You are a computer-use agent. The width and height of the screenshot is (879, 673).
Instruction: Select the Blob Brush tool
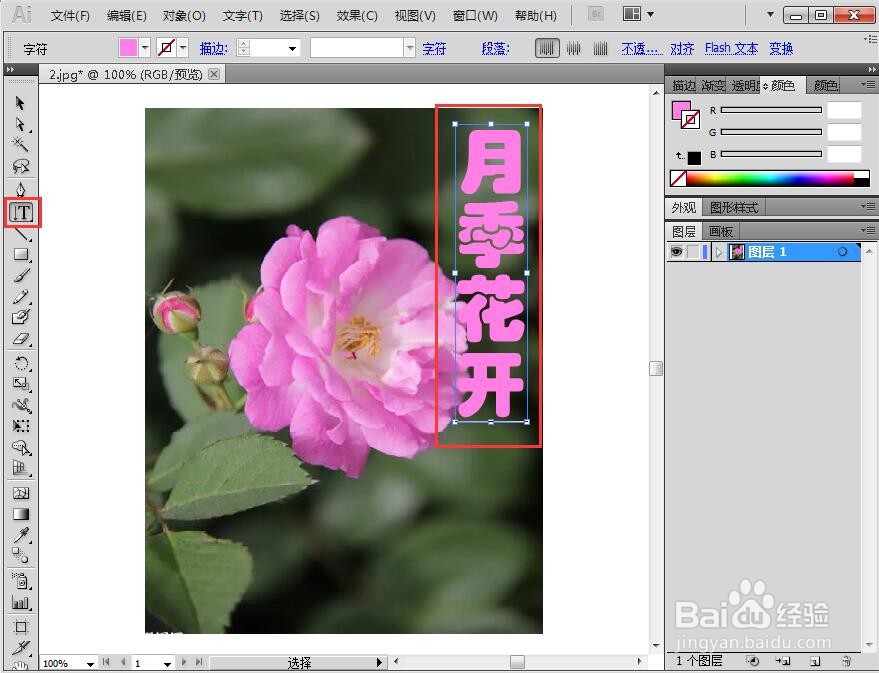[x=21, y=317]
